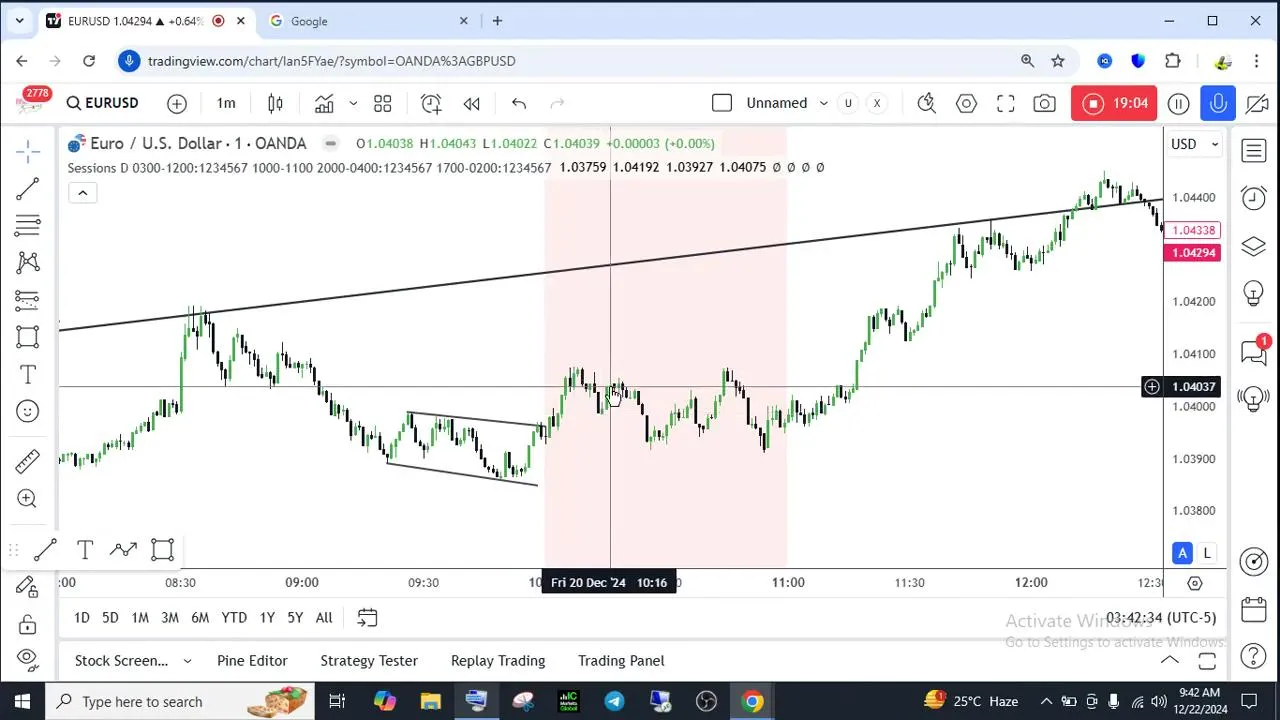Pick the path tool in favorites toolbar
Viewport: 1280px width, 720px height.
pyautogui.click(x=124, y=549)
